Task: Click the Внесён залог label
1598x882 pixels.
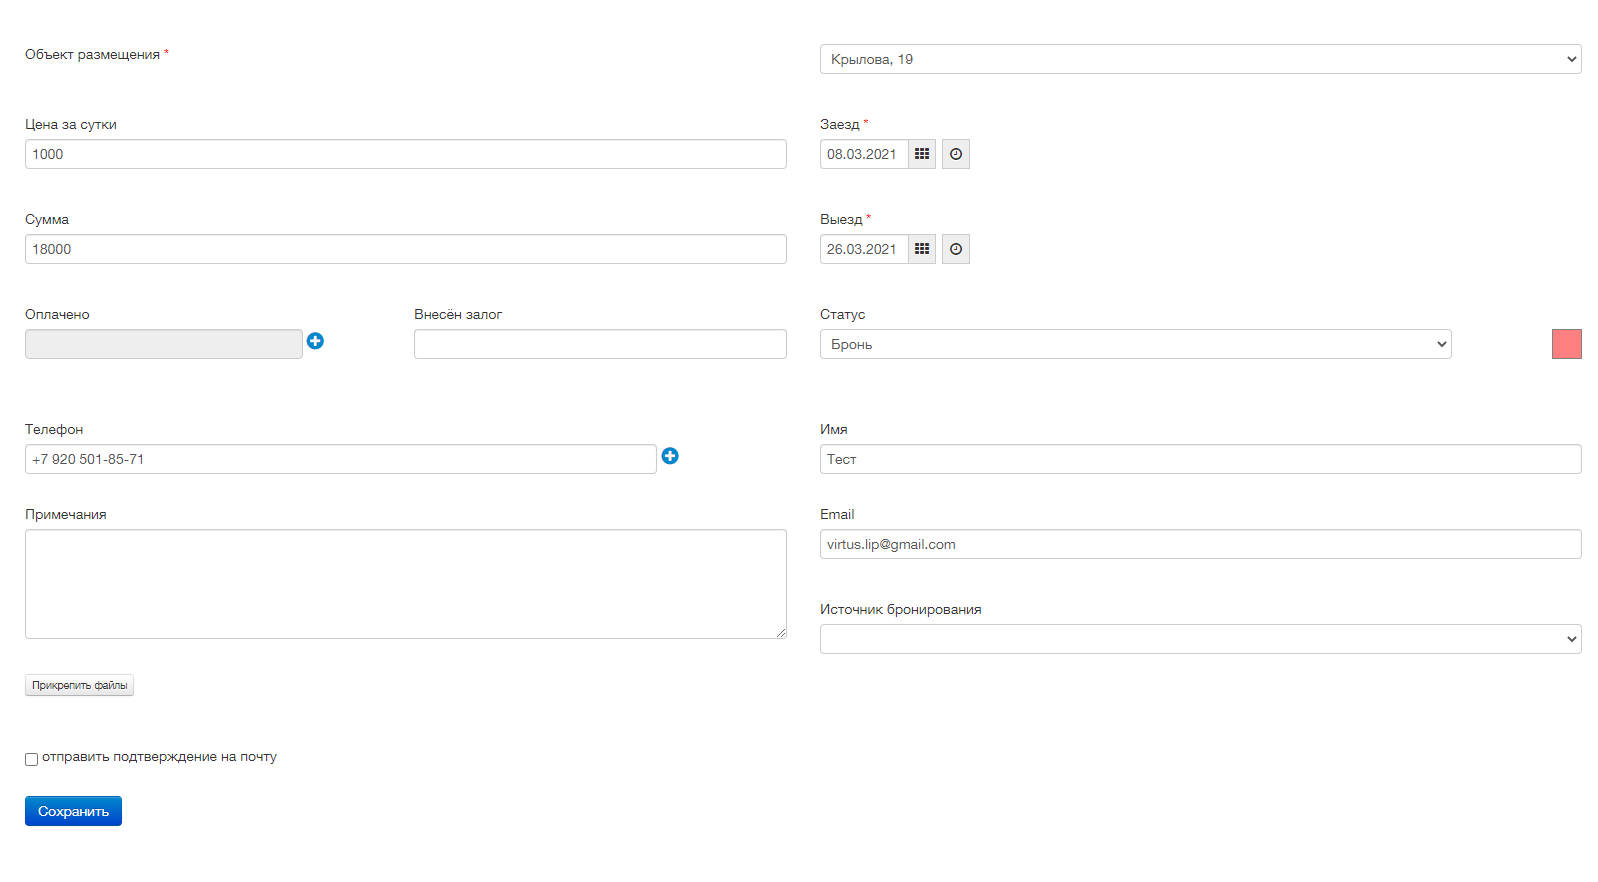Action: pos(458,315)
